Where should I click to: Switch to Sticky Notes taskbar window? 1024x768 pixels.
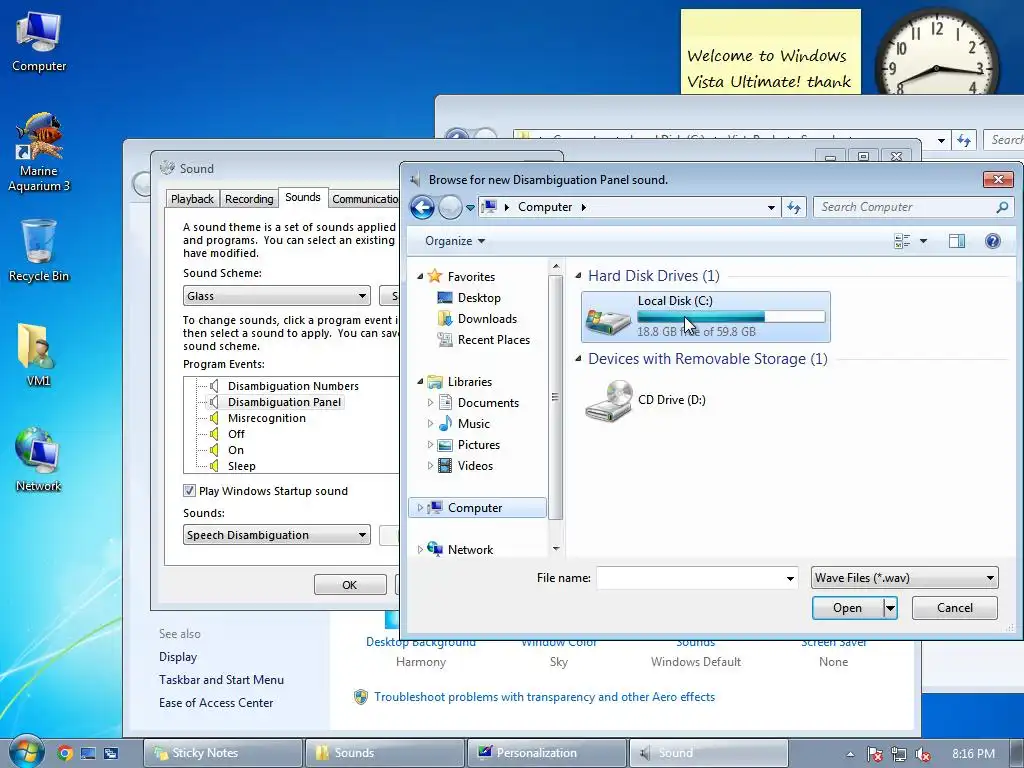[223, 753]
